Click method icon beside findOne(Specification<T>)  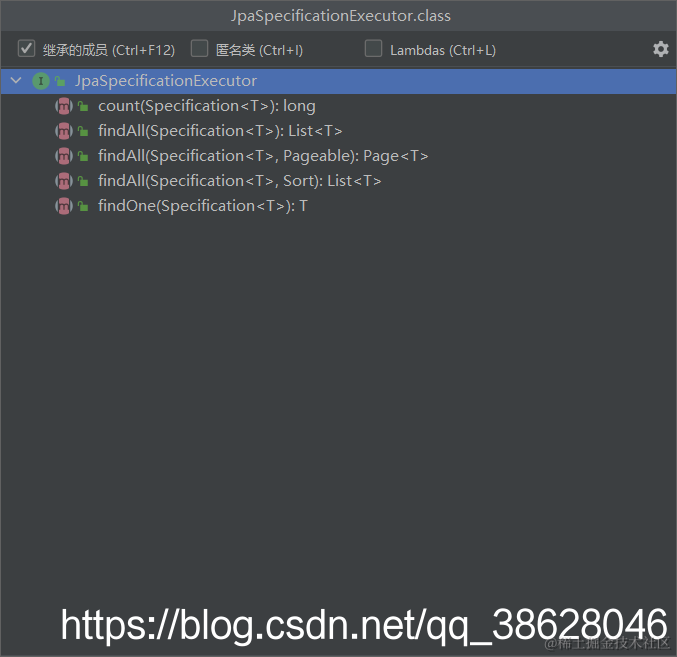pyautogui.click(x=63, y=206)
